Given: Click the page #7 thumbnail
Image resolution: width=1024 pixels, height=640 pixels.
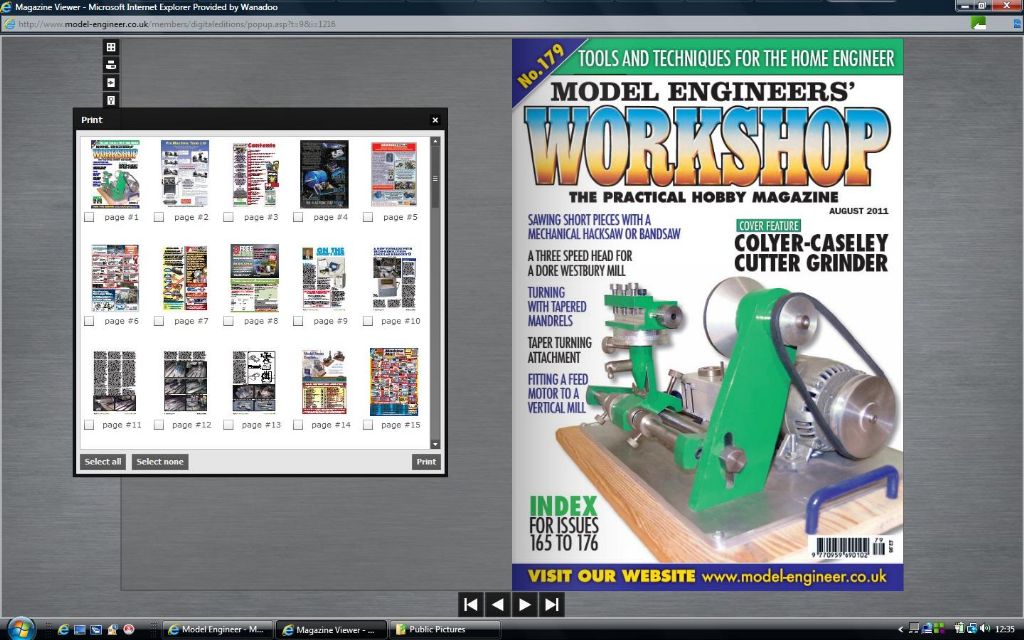Looking at the screenshot, I should (185, 278).
